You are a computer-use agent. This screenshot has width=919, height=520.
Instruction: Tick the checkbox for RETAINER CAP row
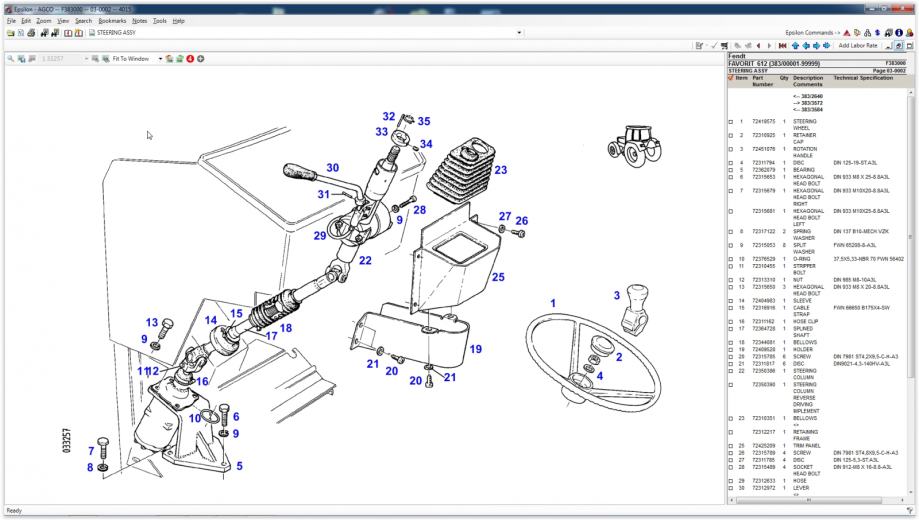tap(731, 135)
